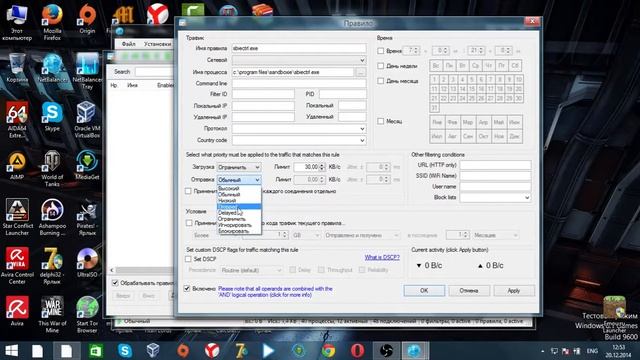
Task: Open the Файл menu in NetBalancer
Action: click(x=128, y=44)
